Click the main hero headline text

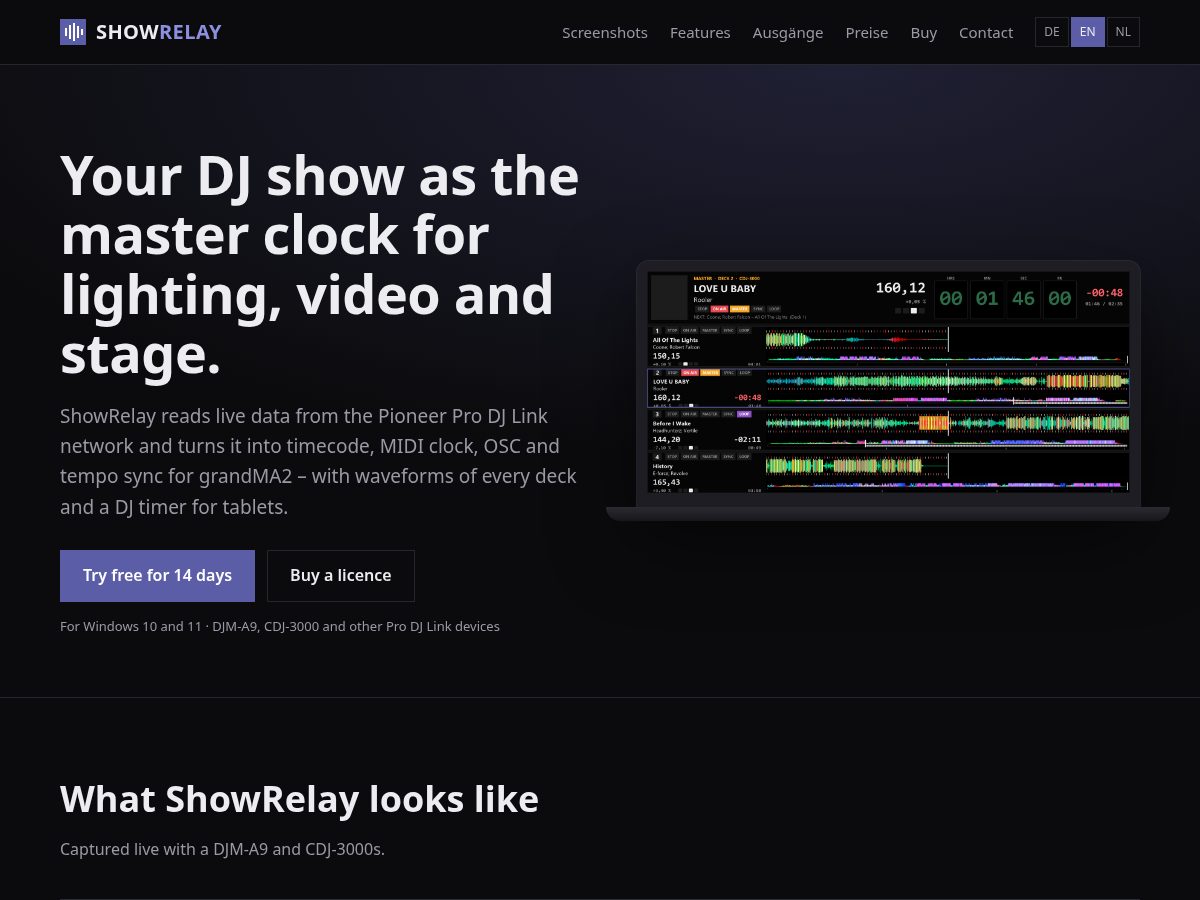[x=320, y=265]
